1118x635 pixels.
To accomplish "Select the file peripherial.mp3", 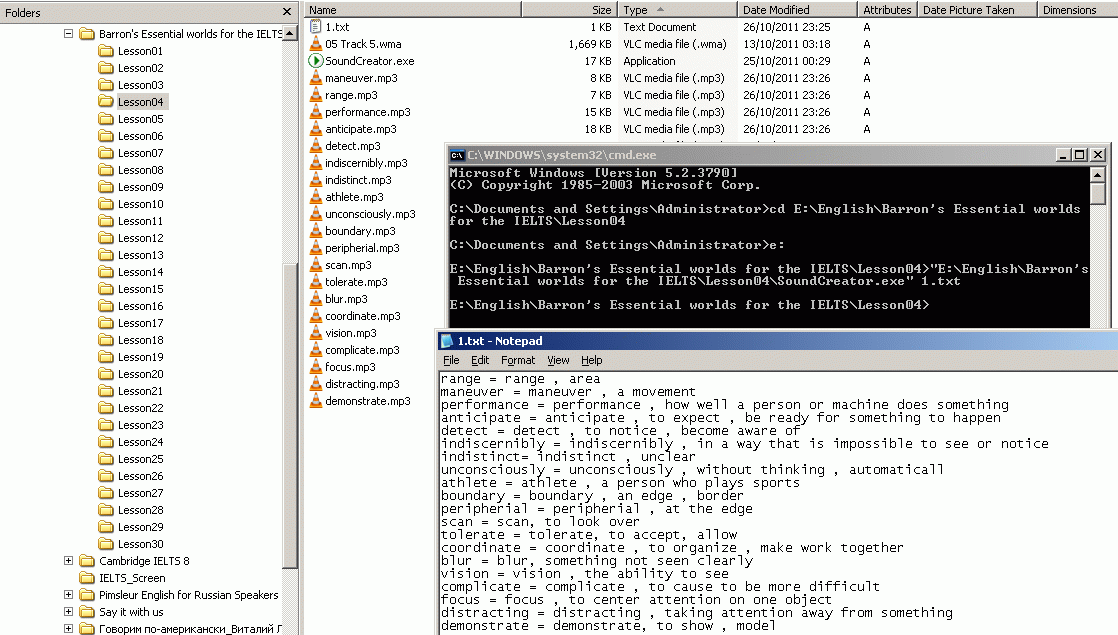I will tap(362, 248).
